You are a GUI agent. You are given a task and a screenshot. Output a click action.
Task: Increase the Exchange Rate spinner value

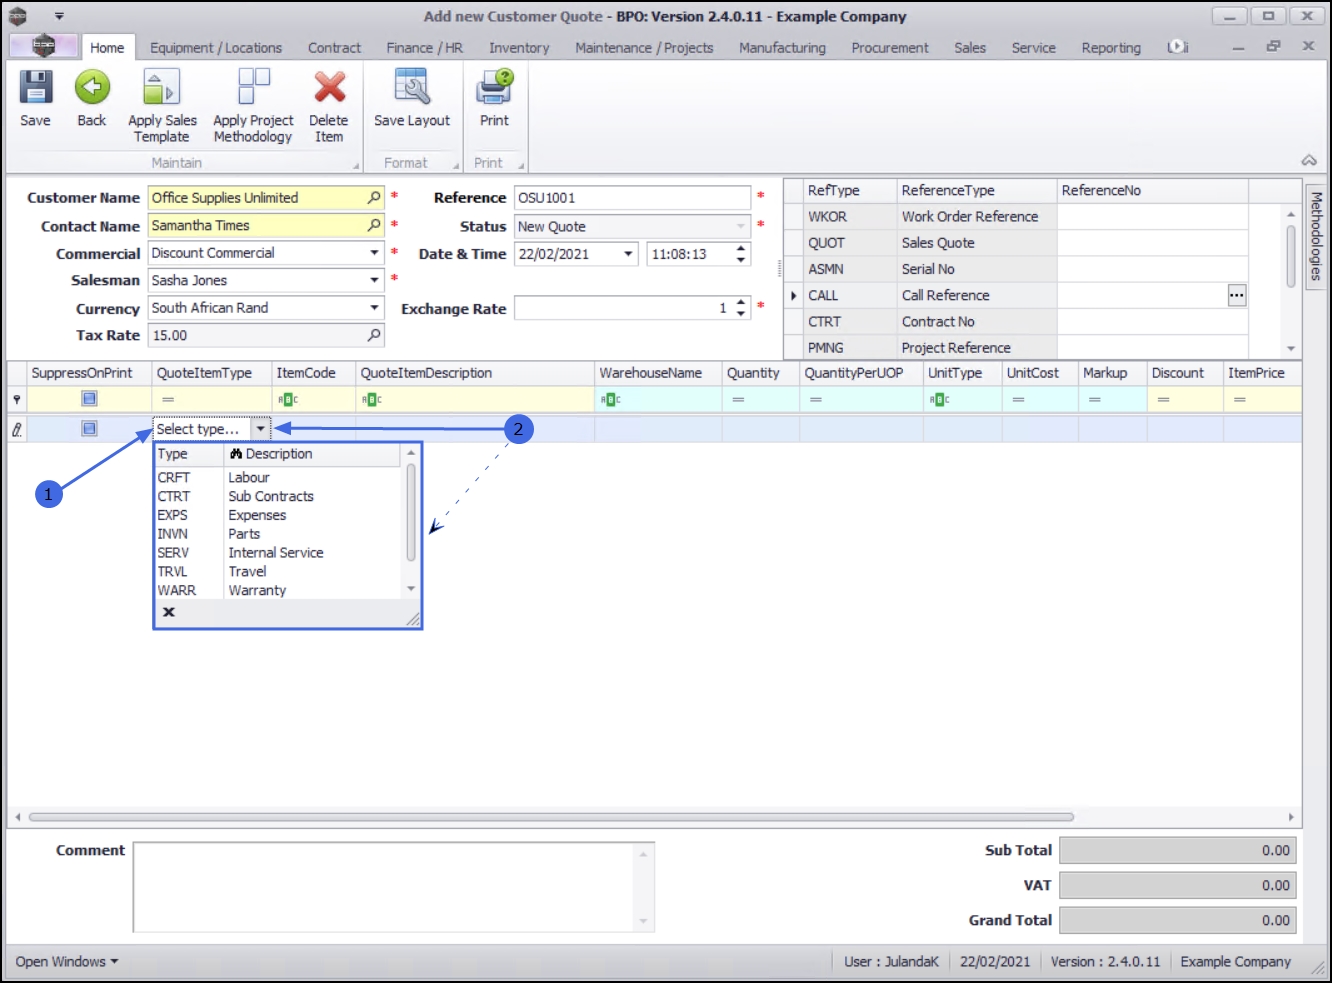741,303
